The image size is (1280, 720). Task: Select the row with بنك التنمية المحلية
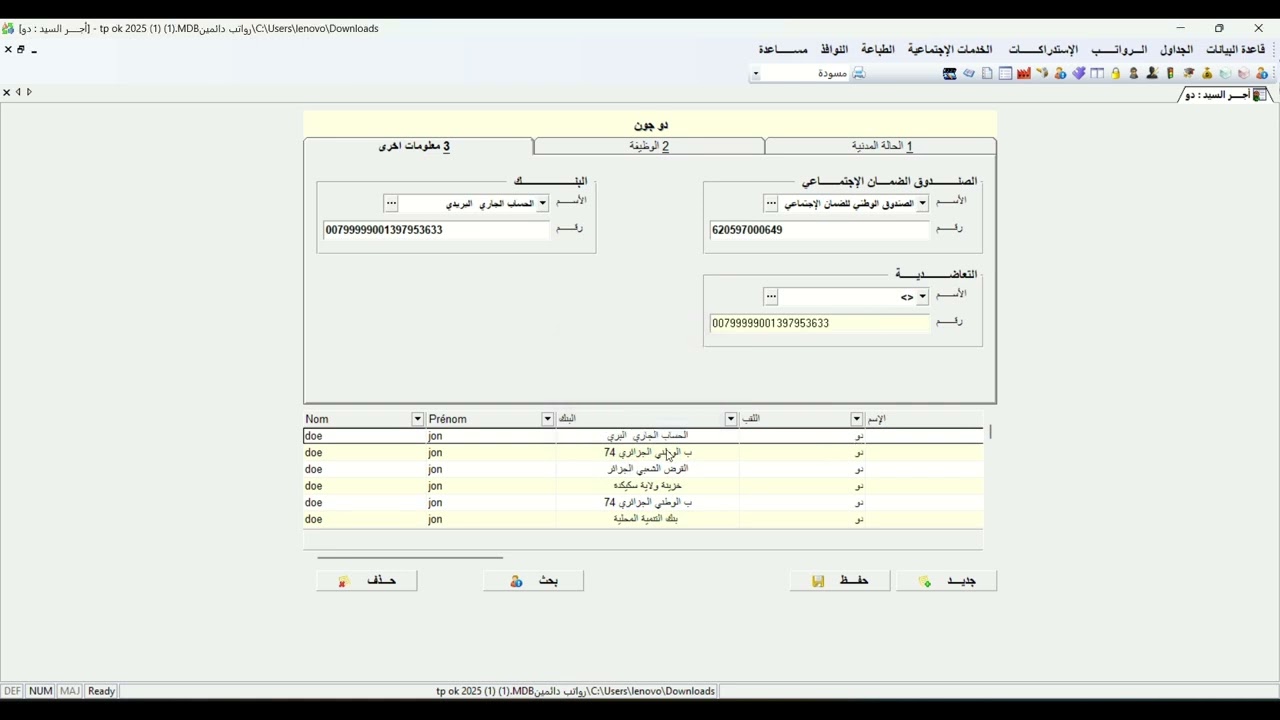tap(643, 519)
